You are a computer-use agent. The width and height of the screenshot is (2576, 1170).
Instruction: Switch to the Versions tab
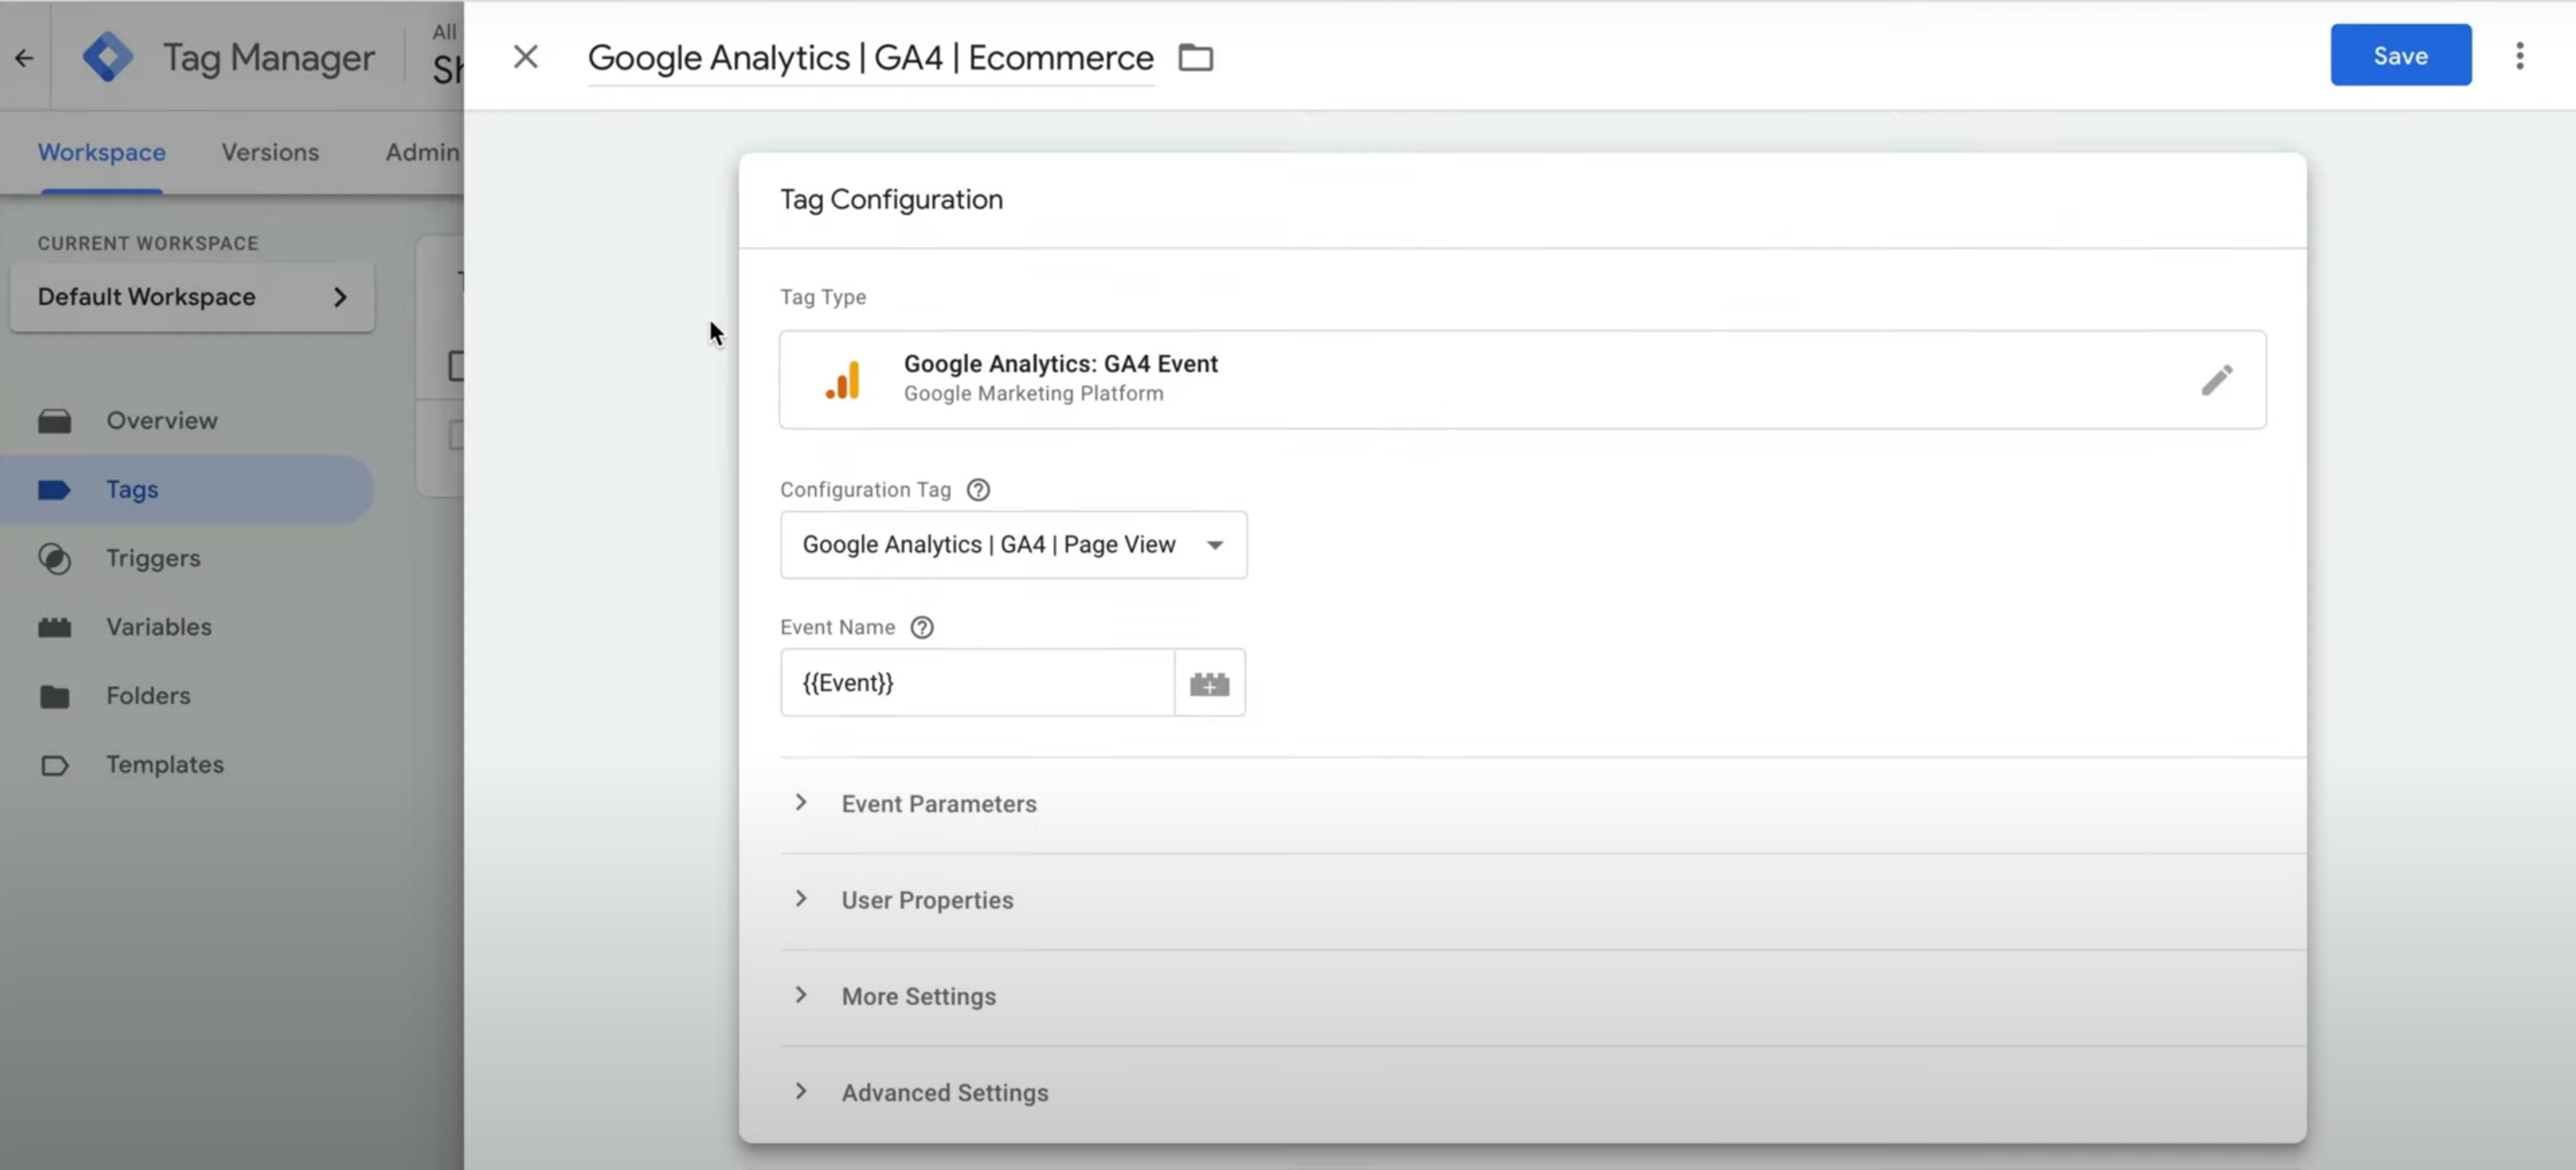click(x=270, y=152)
